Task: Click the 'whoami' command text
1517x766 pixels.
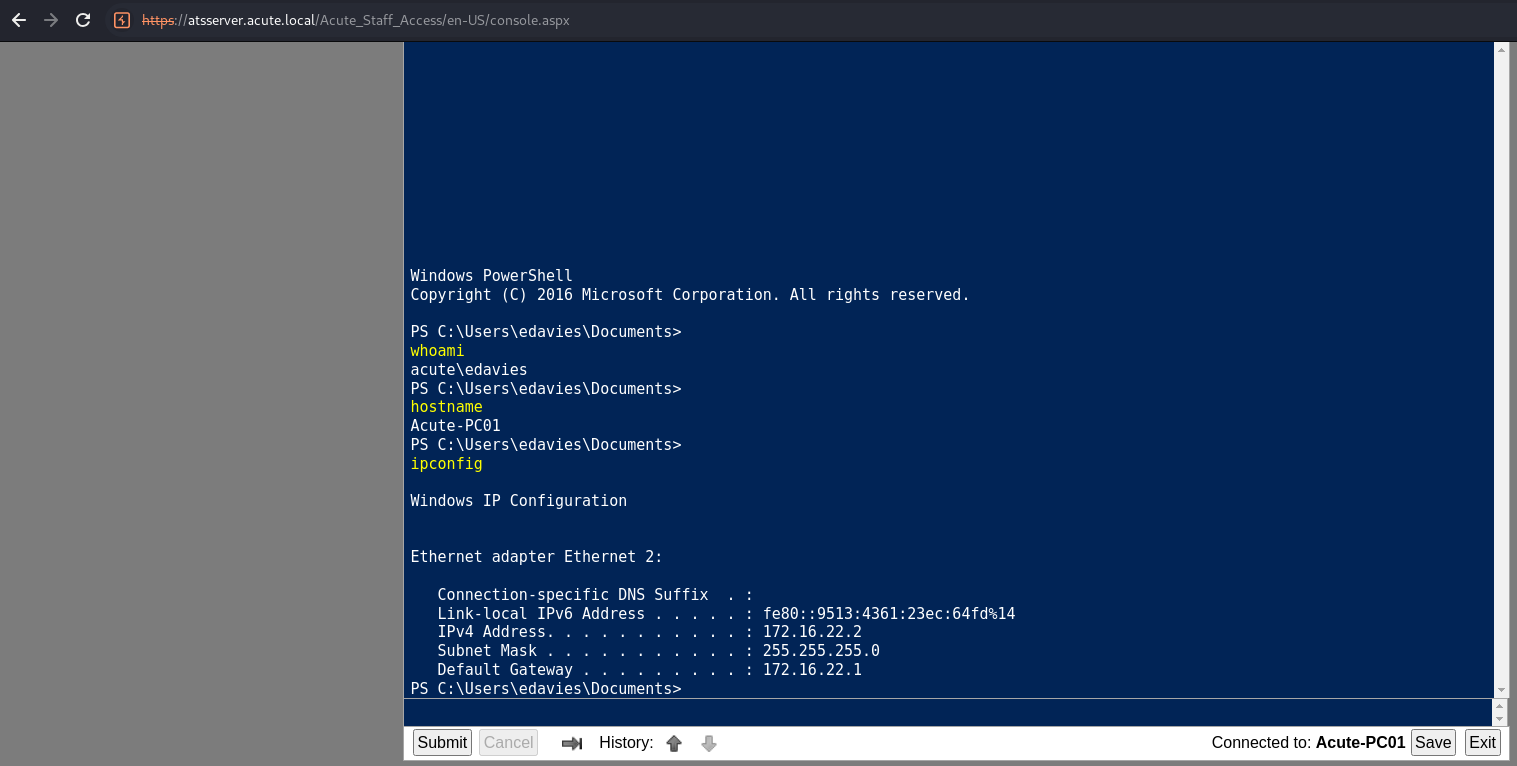Action: [437, 351]
